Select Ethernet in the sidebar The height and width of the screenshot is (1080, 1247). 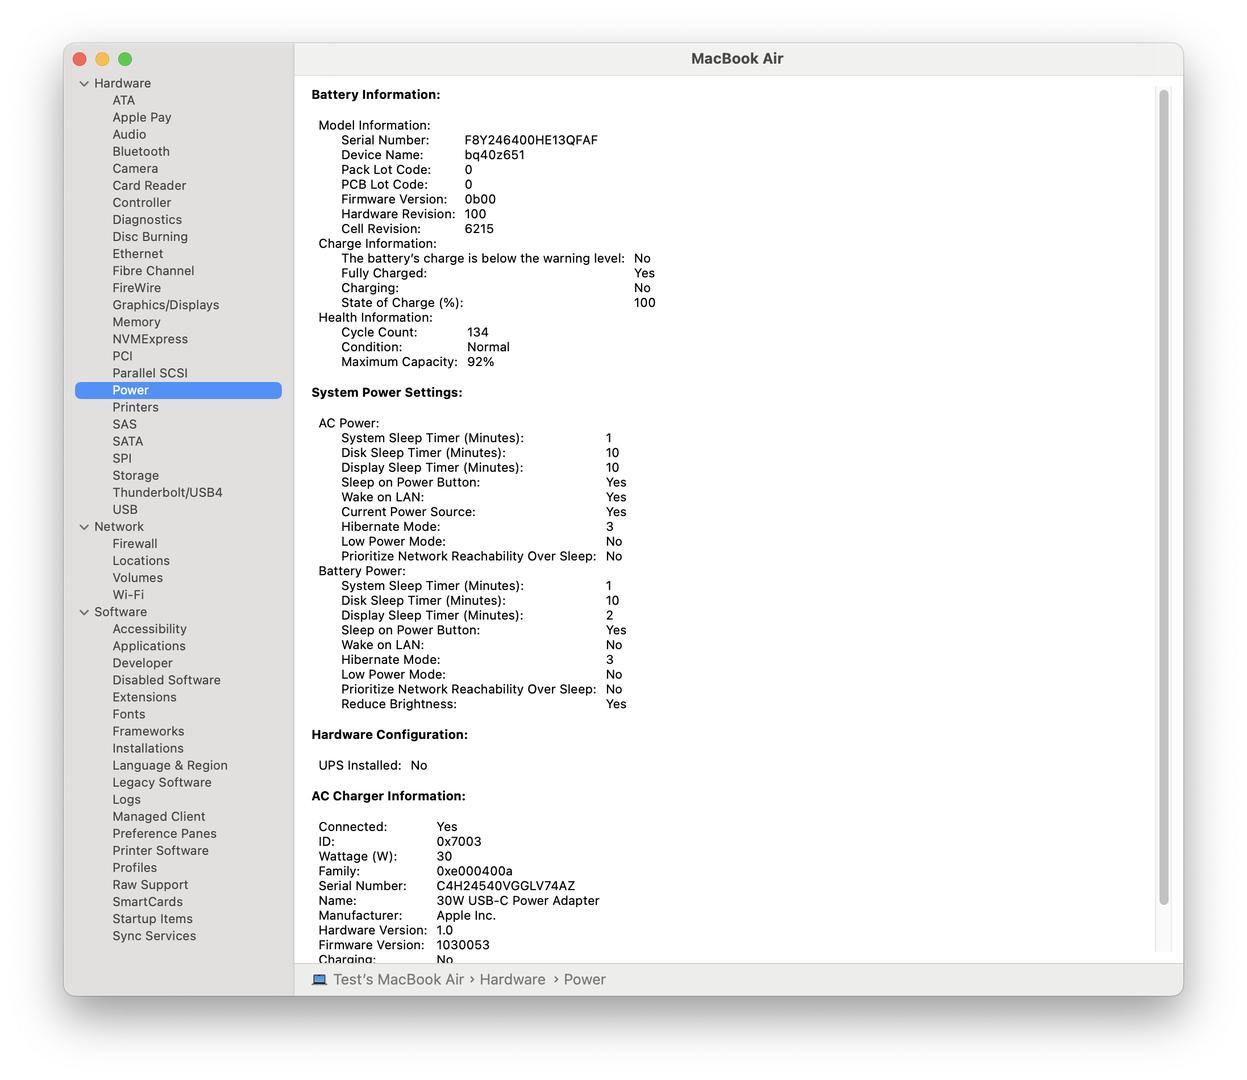138,253
